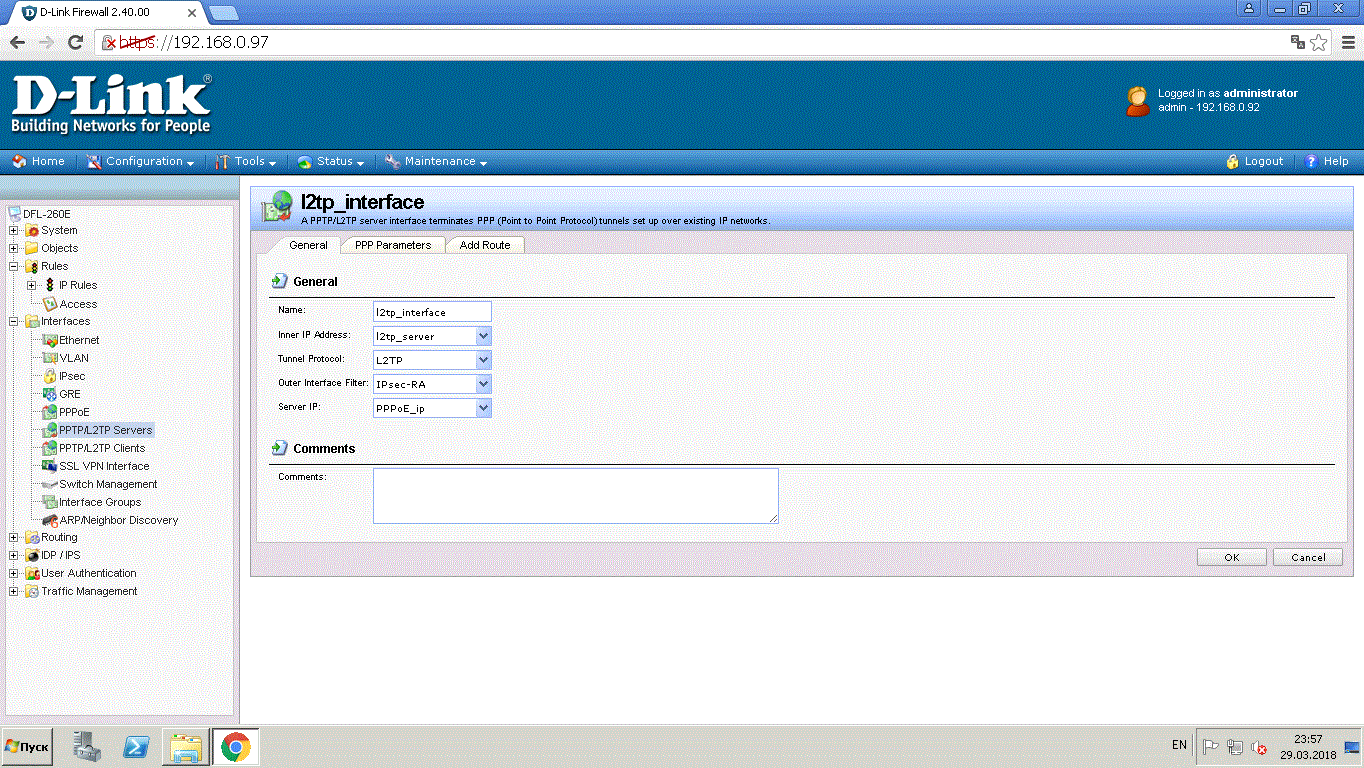1364x768 pixels.
Task: Click the Ethernet icon in the sidebar
Action: click(50, 340)
